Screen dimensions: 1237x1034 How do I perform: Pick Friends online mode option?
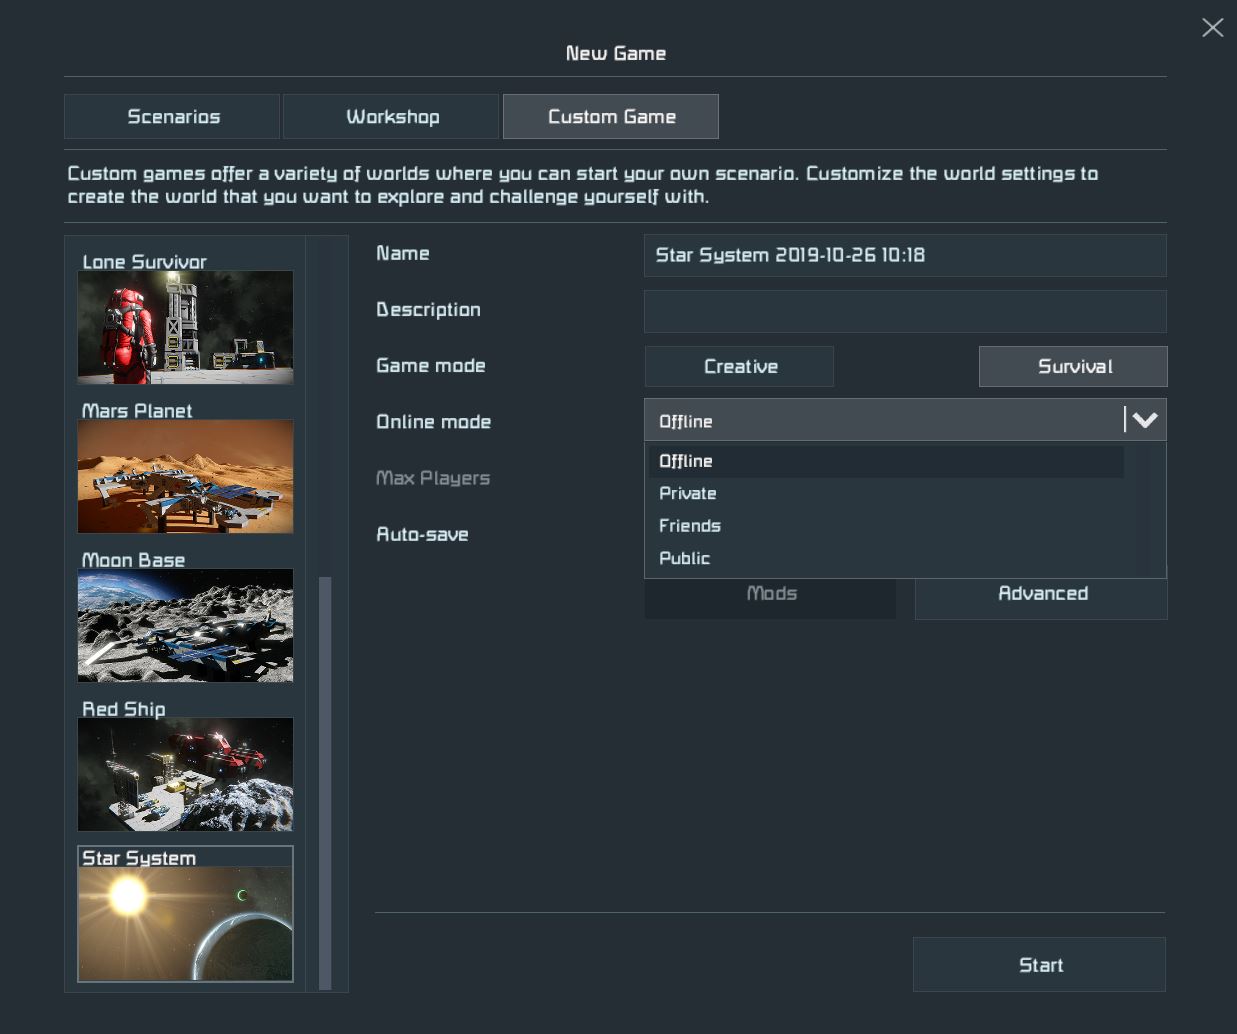pos(886,526)
